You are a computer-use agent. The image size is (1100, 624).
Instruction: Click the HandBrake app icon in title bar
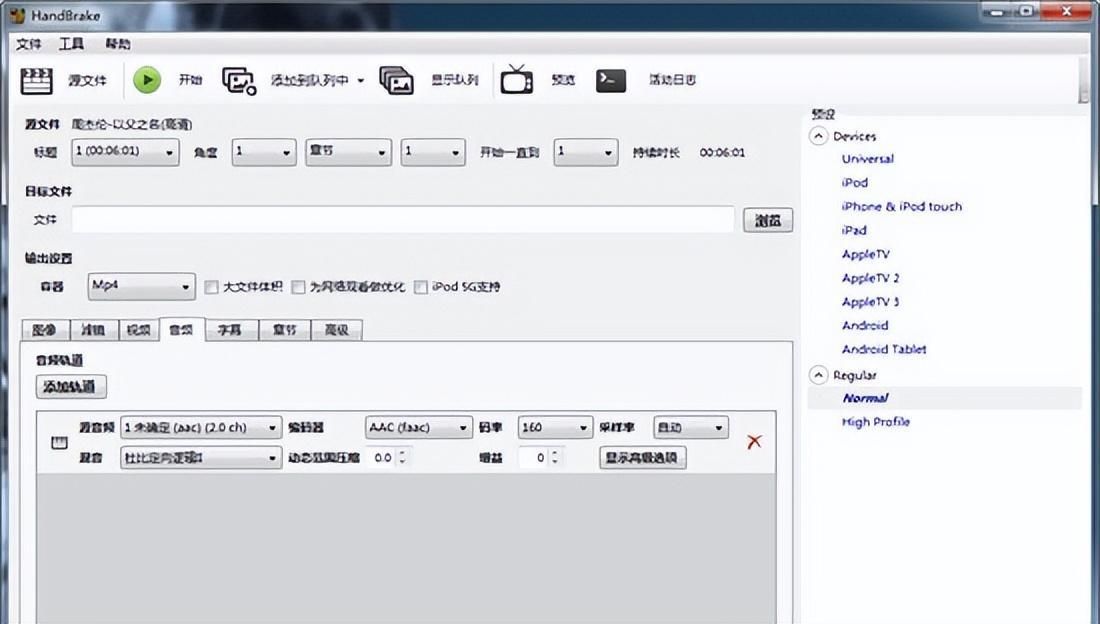pyautogui.click(x=17, y=15)
